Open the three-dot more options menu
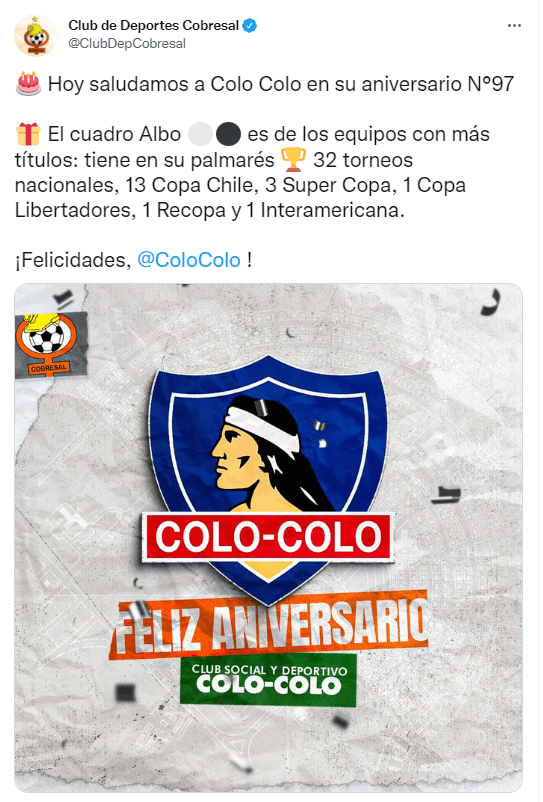543x802 pixels. click(x=514, y=26)
